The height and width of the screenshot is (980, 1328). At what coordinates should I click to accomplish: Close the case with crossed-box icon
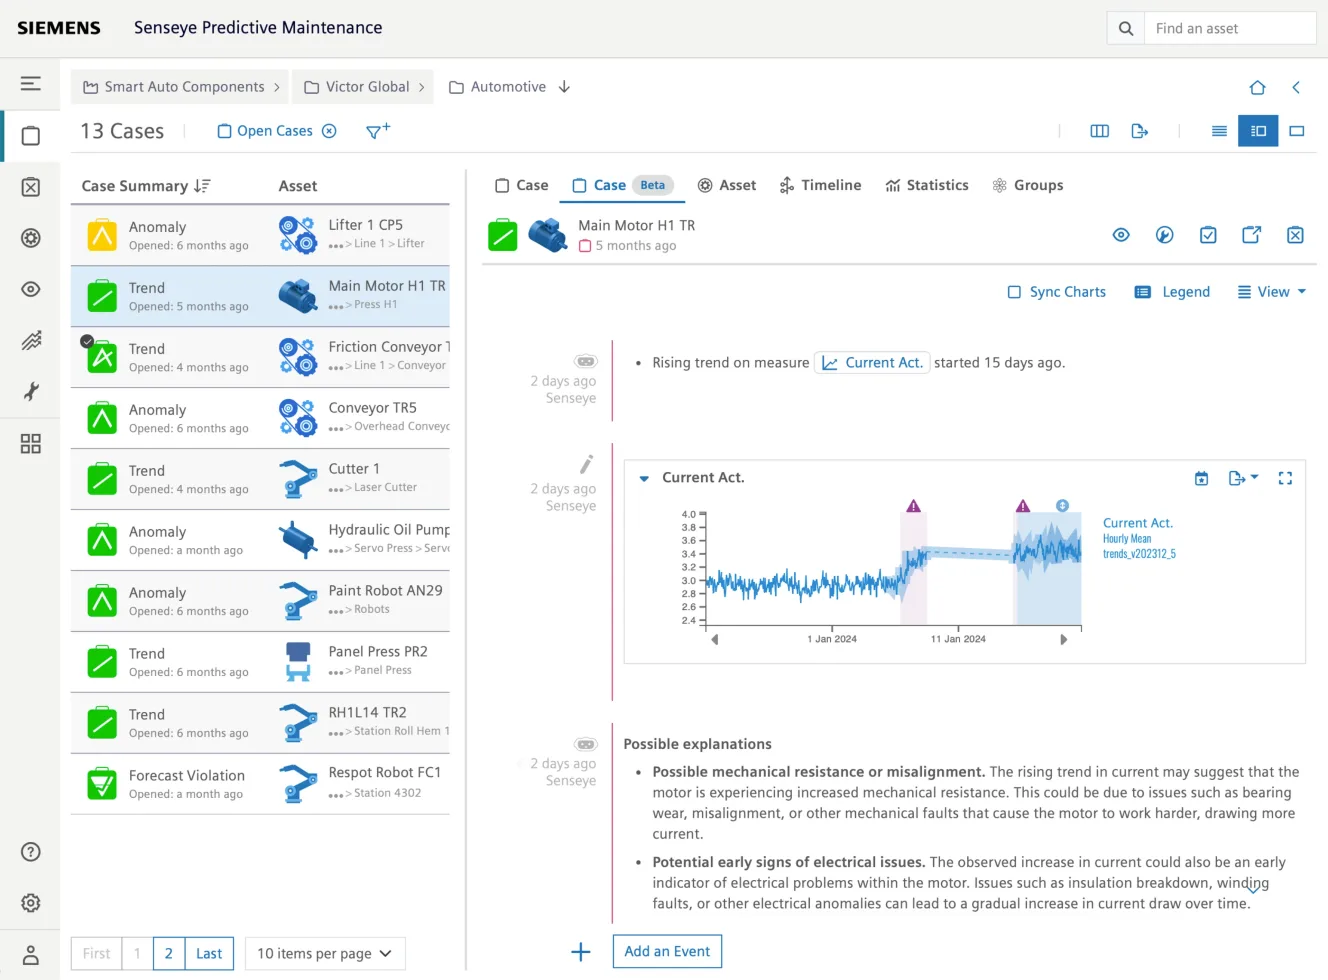(1295, 235)
